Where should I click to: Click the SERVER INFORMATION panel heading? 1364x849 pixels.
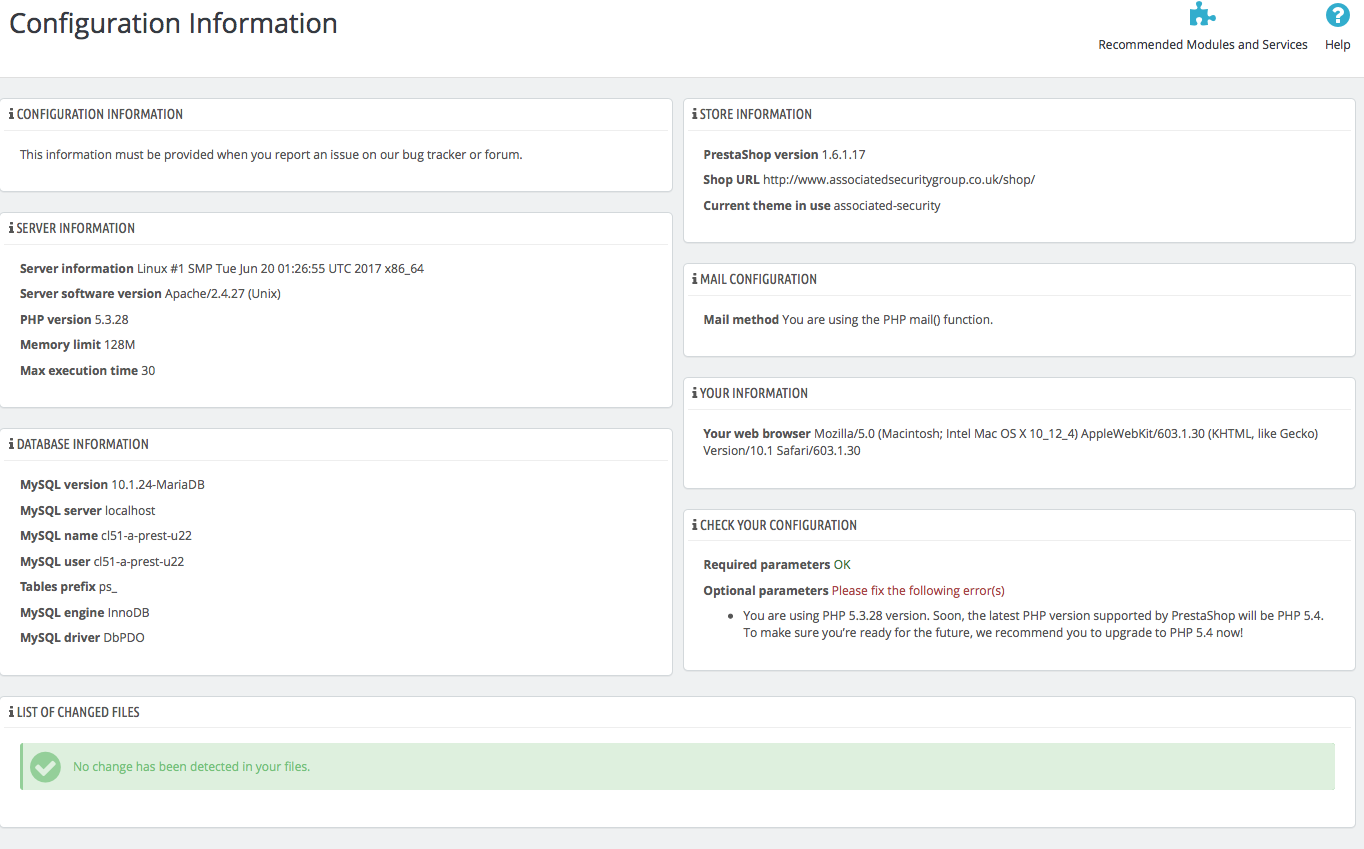click(76, 228)
